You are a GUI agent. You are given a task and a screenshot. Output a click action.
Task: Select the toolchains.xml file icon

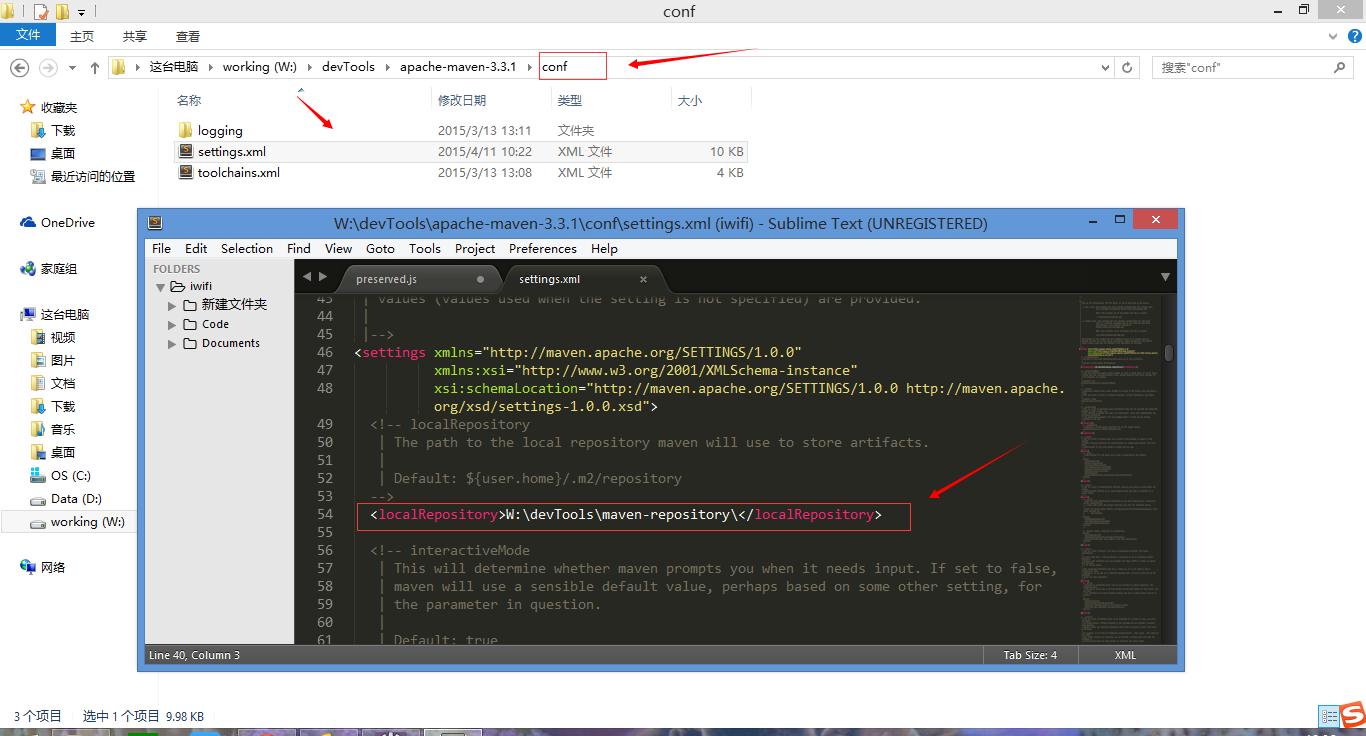pyautogui.click(x=185, y=172)
